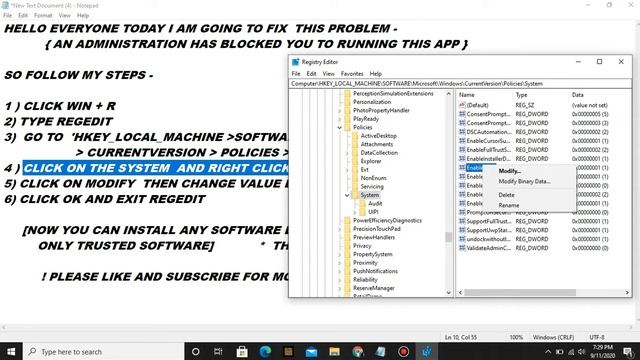Select the Attachments tree key
The width and height of the screenshot is (640, 360).
[377, 144]
